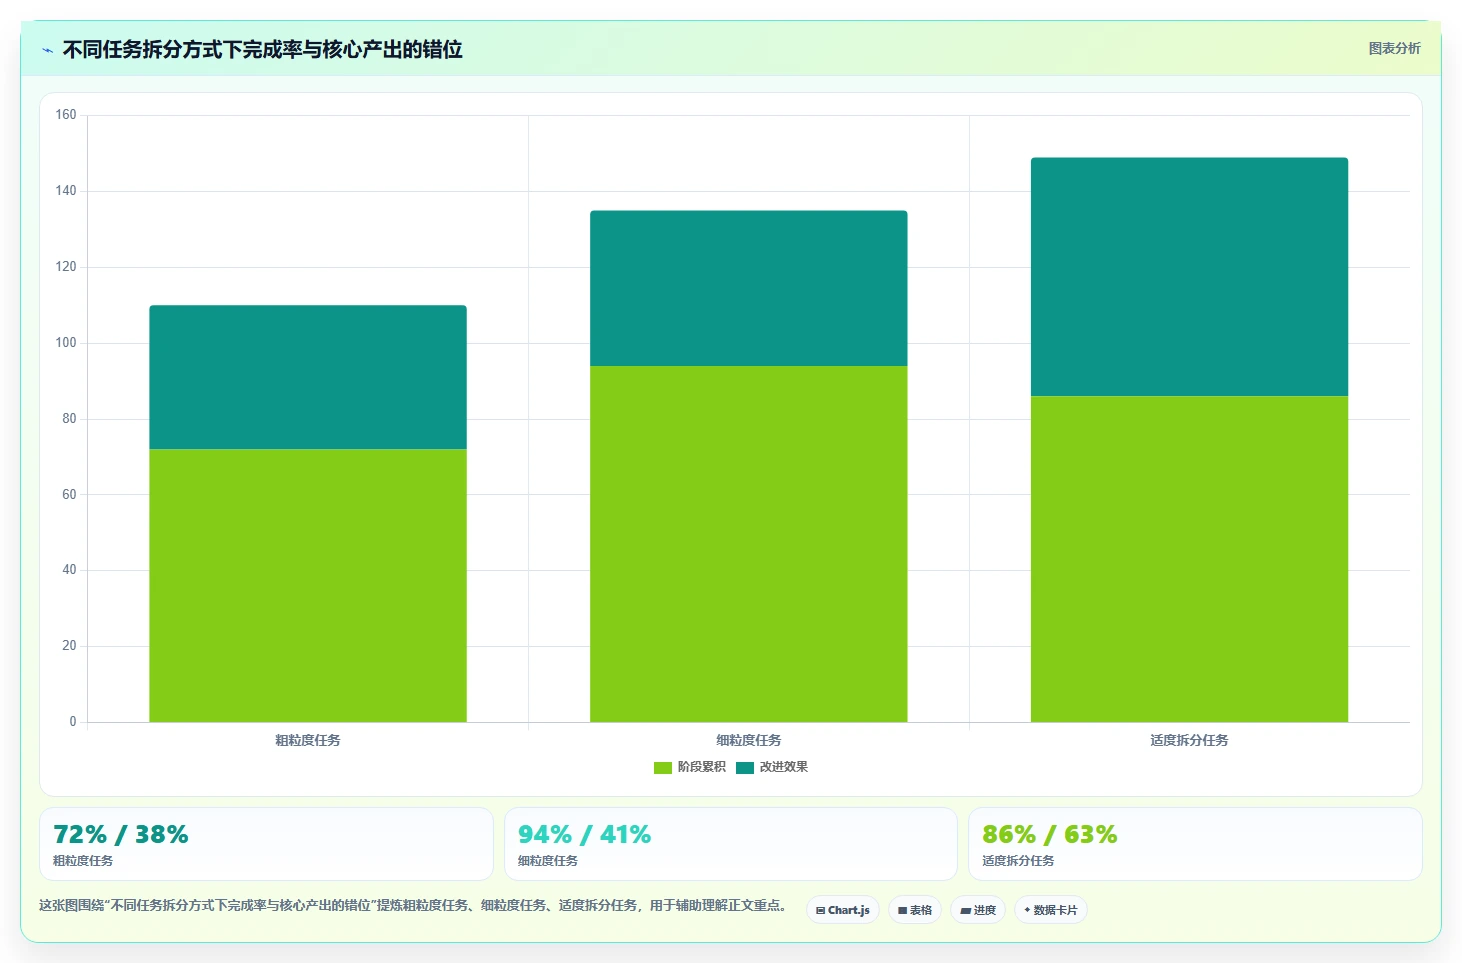The width and height of the screenshot is (1462, 963).
Task: Select the 86% / 63% data card
Action: pyautogui.click(x=1195, y=844)
